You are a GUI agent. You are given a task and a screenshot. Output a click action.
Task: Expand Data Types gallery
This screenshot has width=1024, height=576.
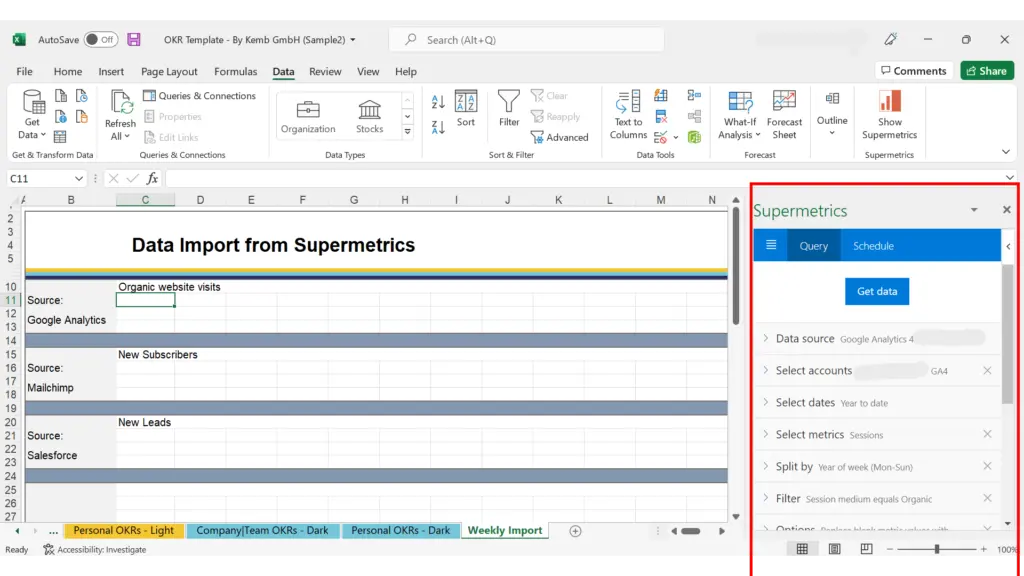click(x=407, y=132)
